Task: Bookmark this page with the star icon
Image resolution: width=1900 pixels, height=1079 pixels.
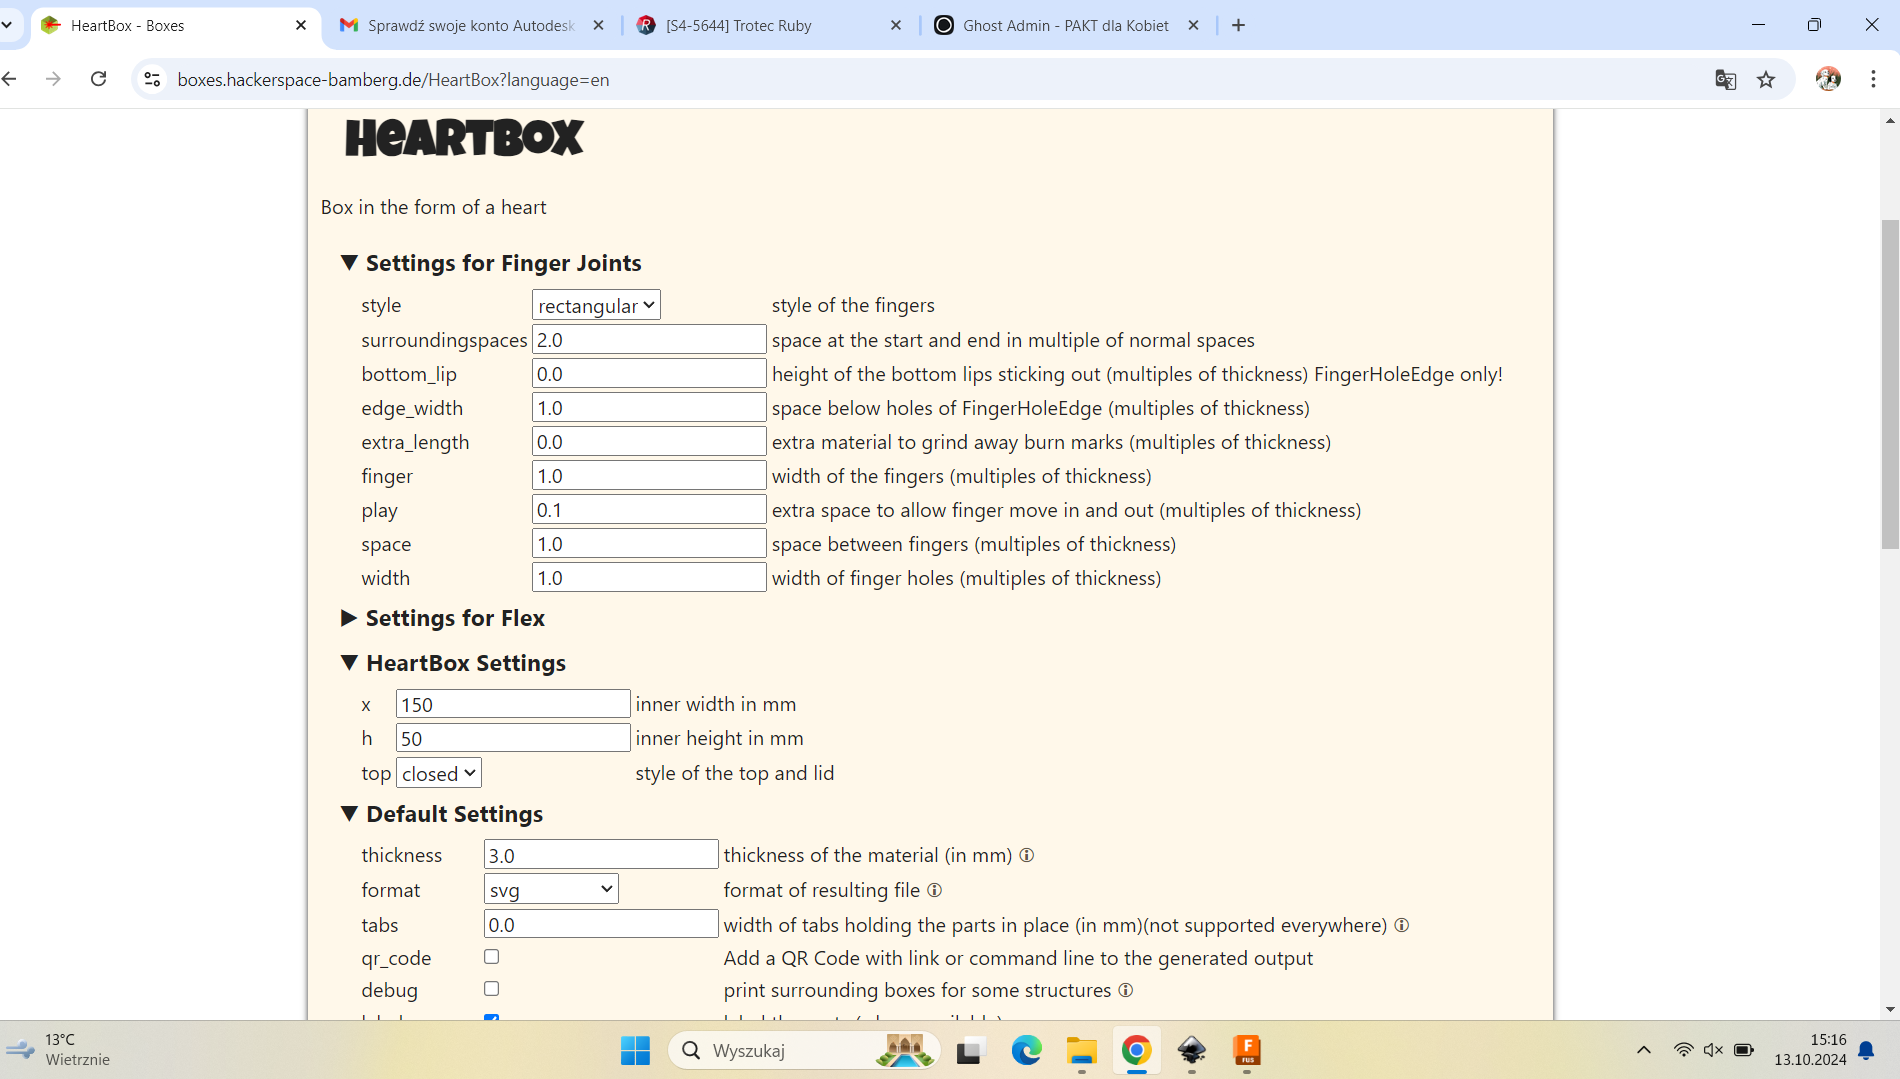Action: [x=1766, y=79]
